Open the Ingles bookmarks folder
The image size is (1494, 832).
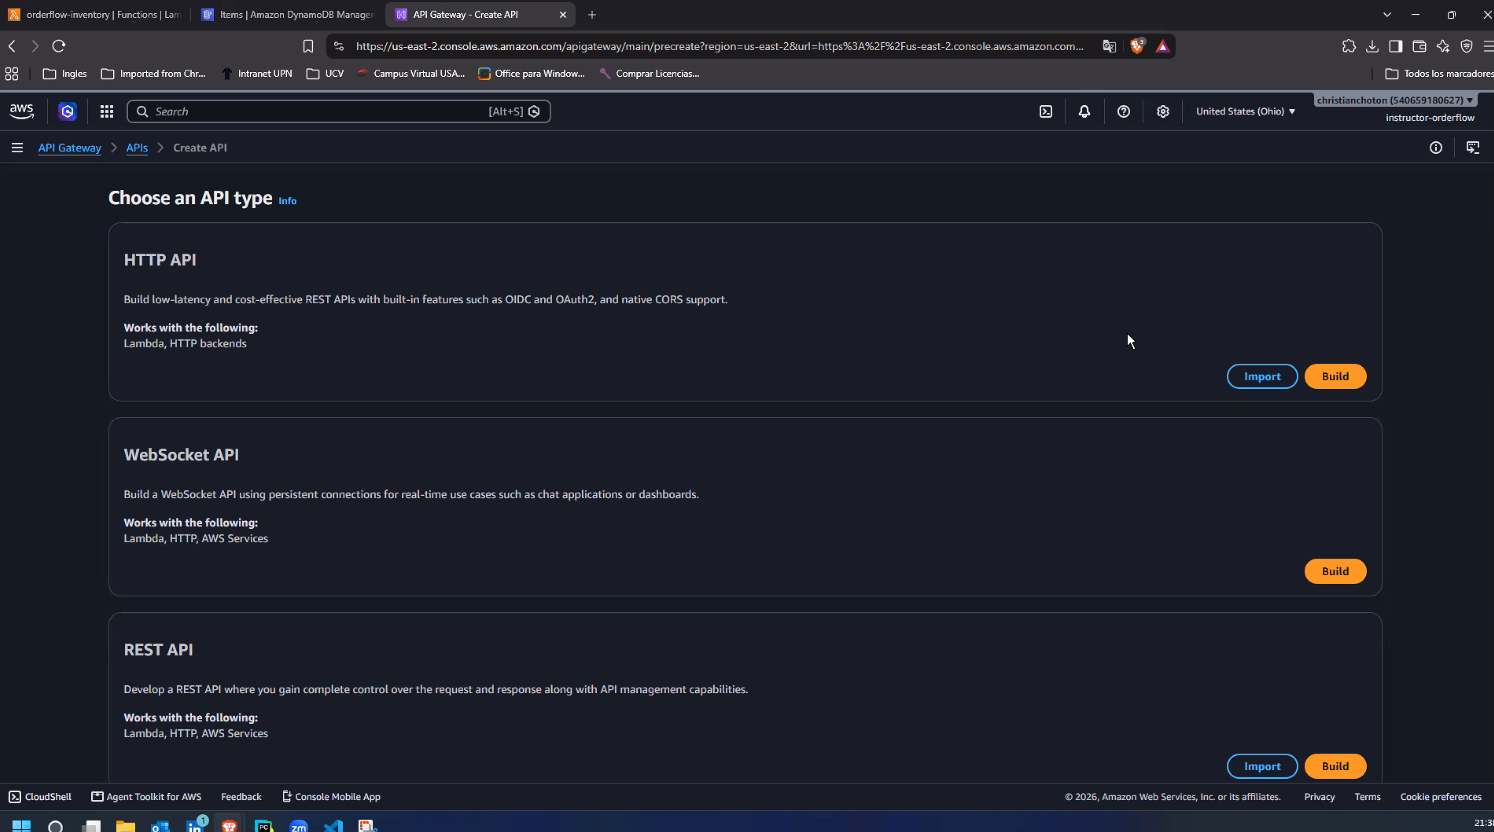tap(65, 74)
